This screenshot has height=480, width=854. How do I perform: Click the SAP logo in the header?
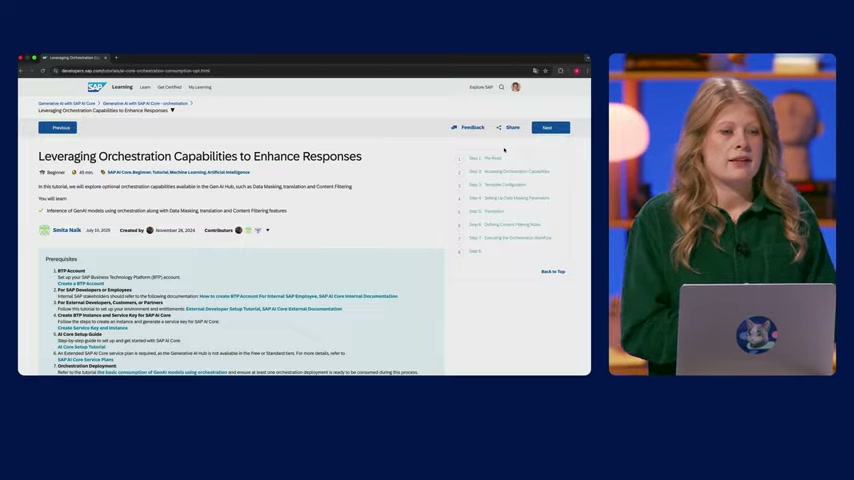(97, 87)
